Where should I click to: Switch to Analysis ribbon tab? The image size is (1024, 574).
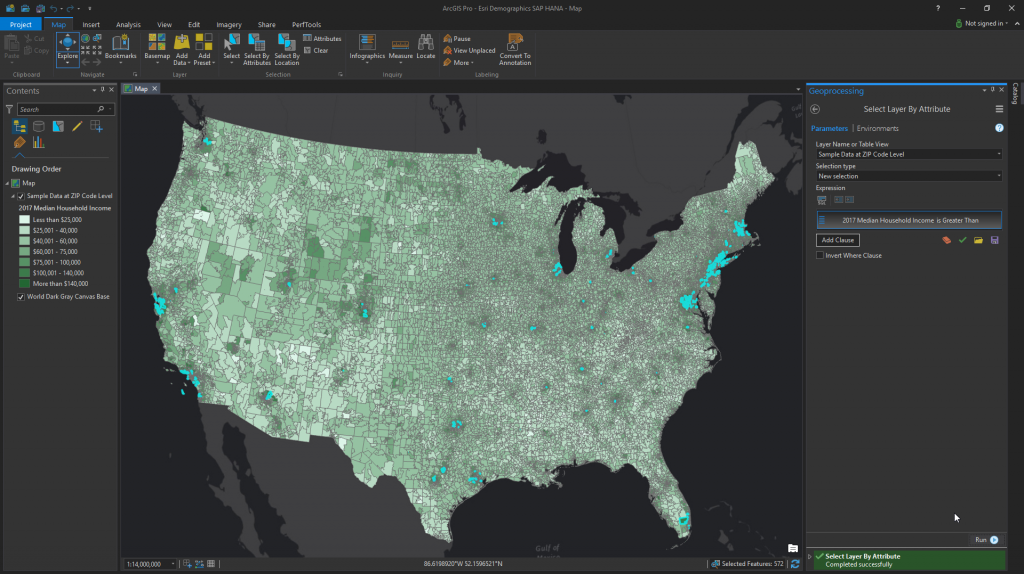128,24
